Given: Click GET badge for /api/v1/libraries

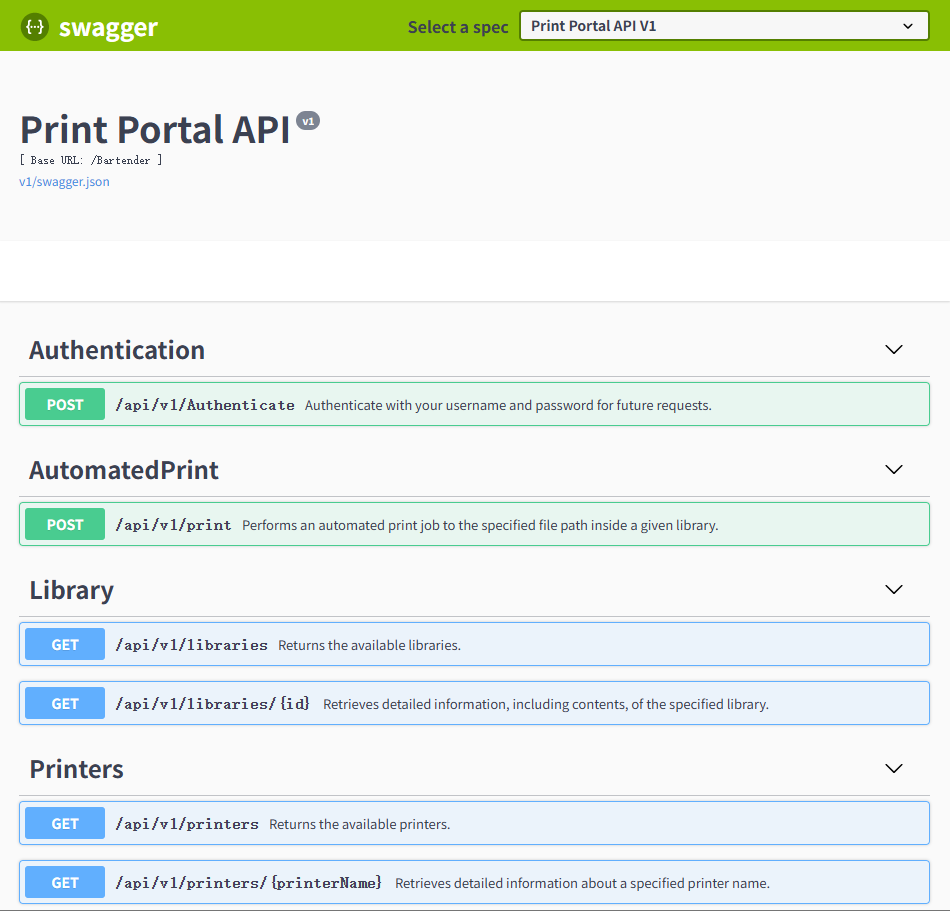Looking at the screenshot, I should pos(65,644).
